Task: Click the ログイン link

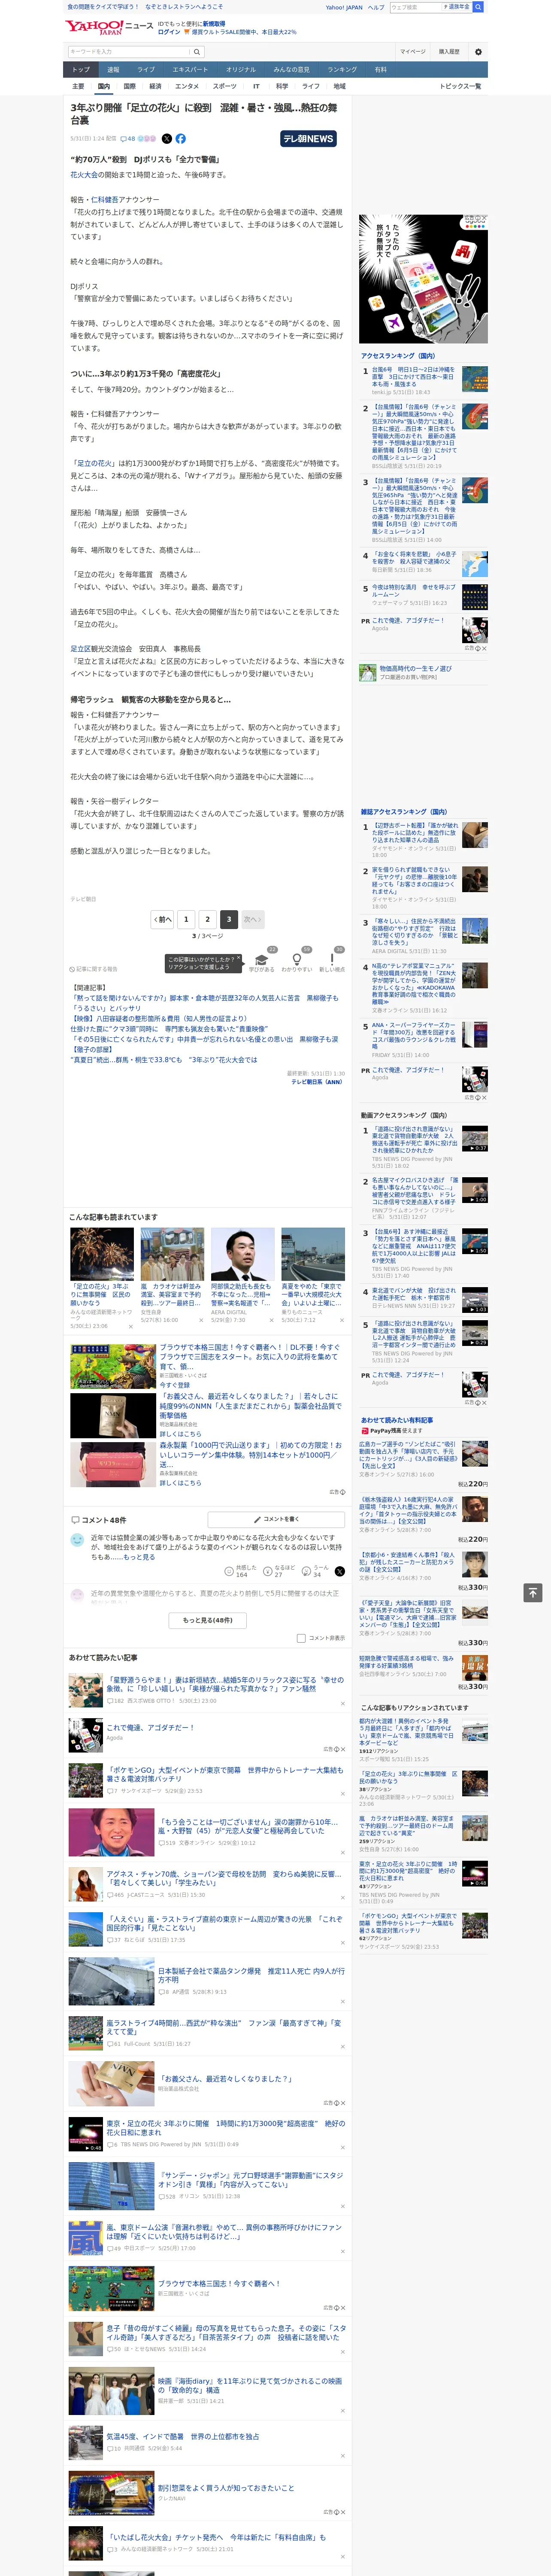Action: click(169, 32)
